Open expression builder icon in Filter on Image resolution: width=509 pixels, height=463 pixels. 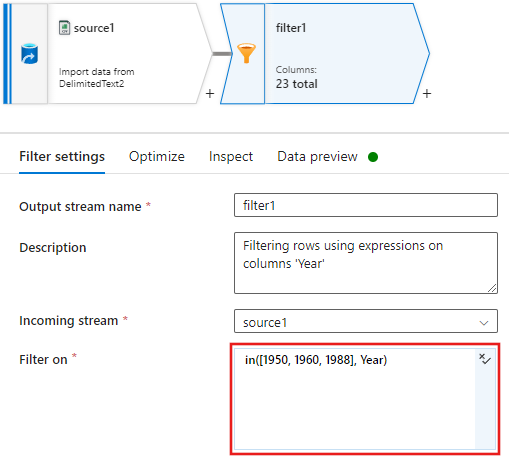pos(485,359)
